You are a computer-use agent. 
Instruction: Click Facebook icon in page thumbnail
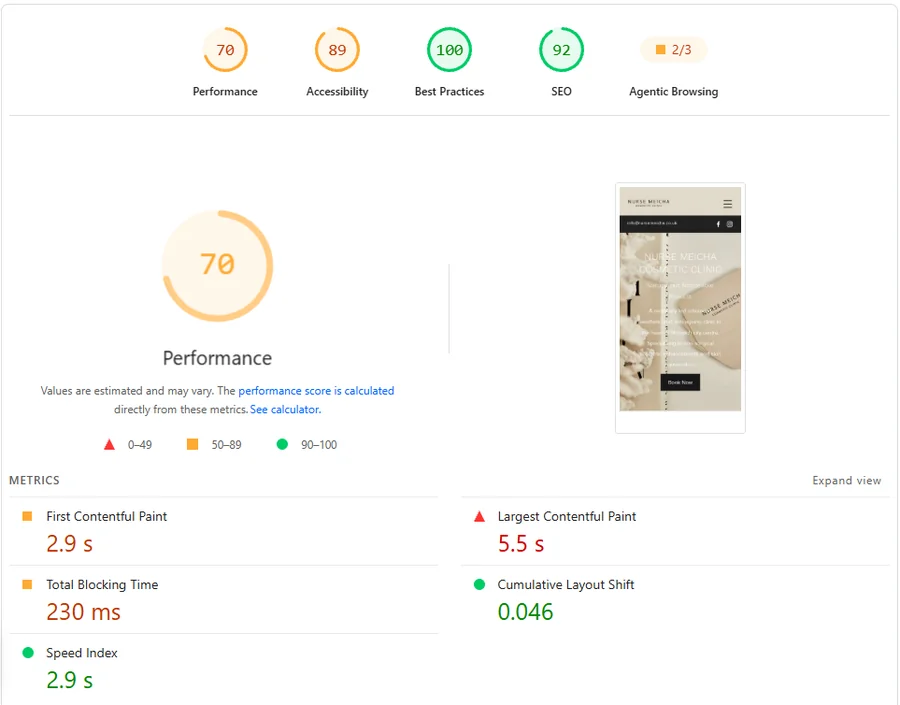click(x=718, y=224)
